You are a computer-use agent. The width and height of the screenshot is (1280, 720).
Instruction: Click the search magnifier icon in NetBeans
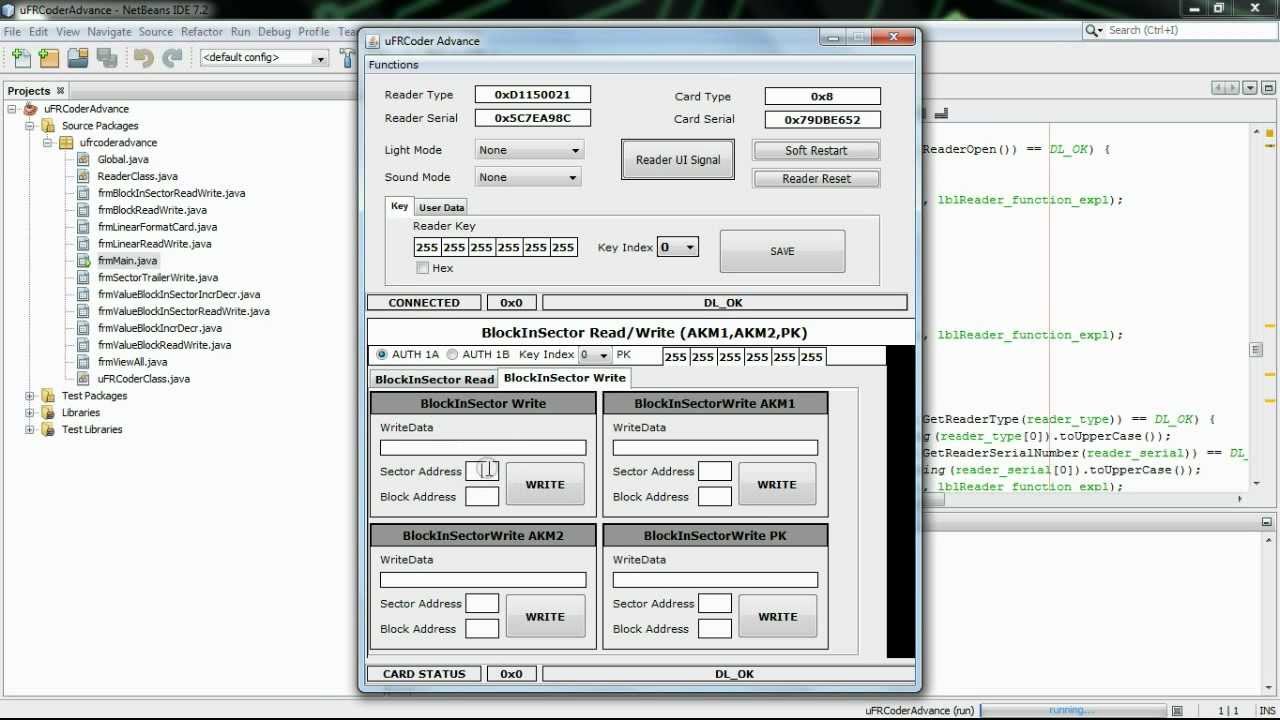tap(1094, 30)
